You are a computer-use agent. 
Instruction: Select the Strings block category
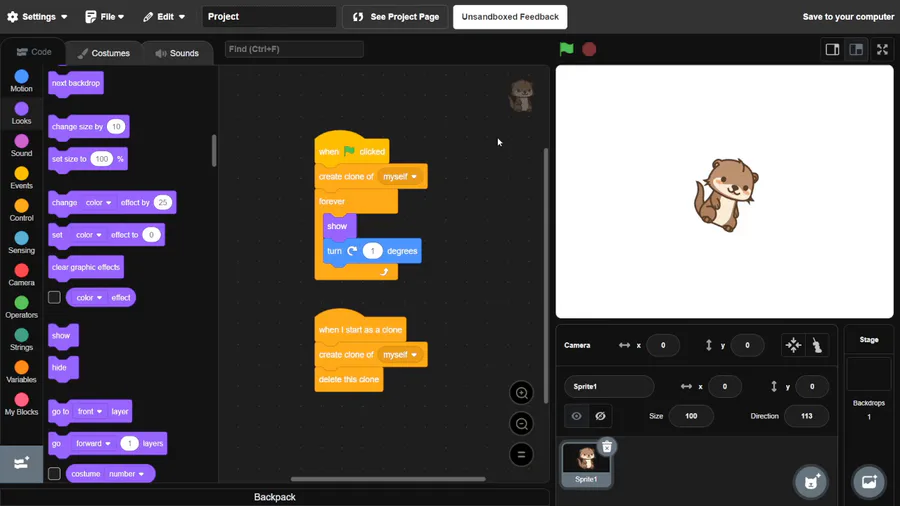21,339
